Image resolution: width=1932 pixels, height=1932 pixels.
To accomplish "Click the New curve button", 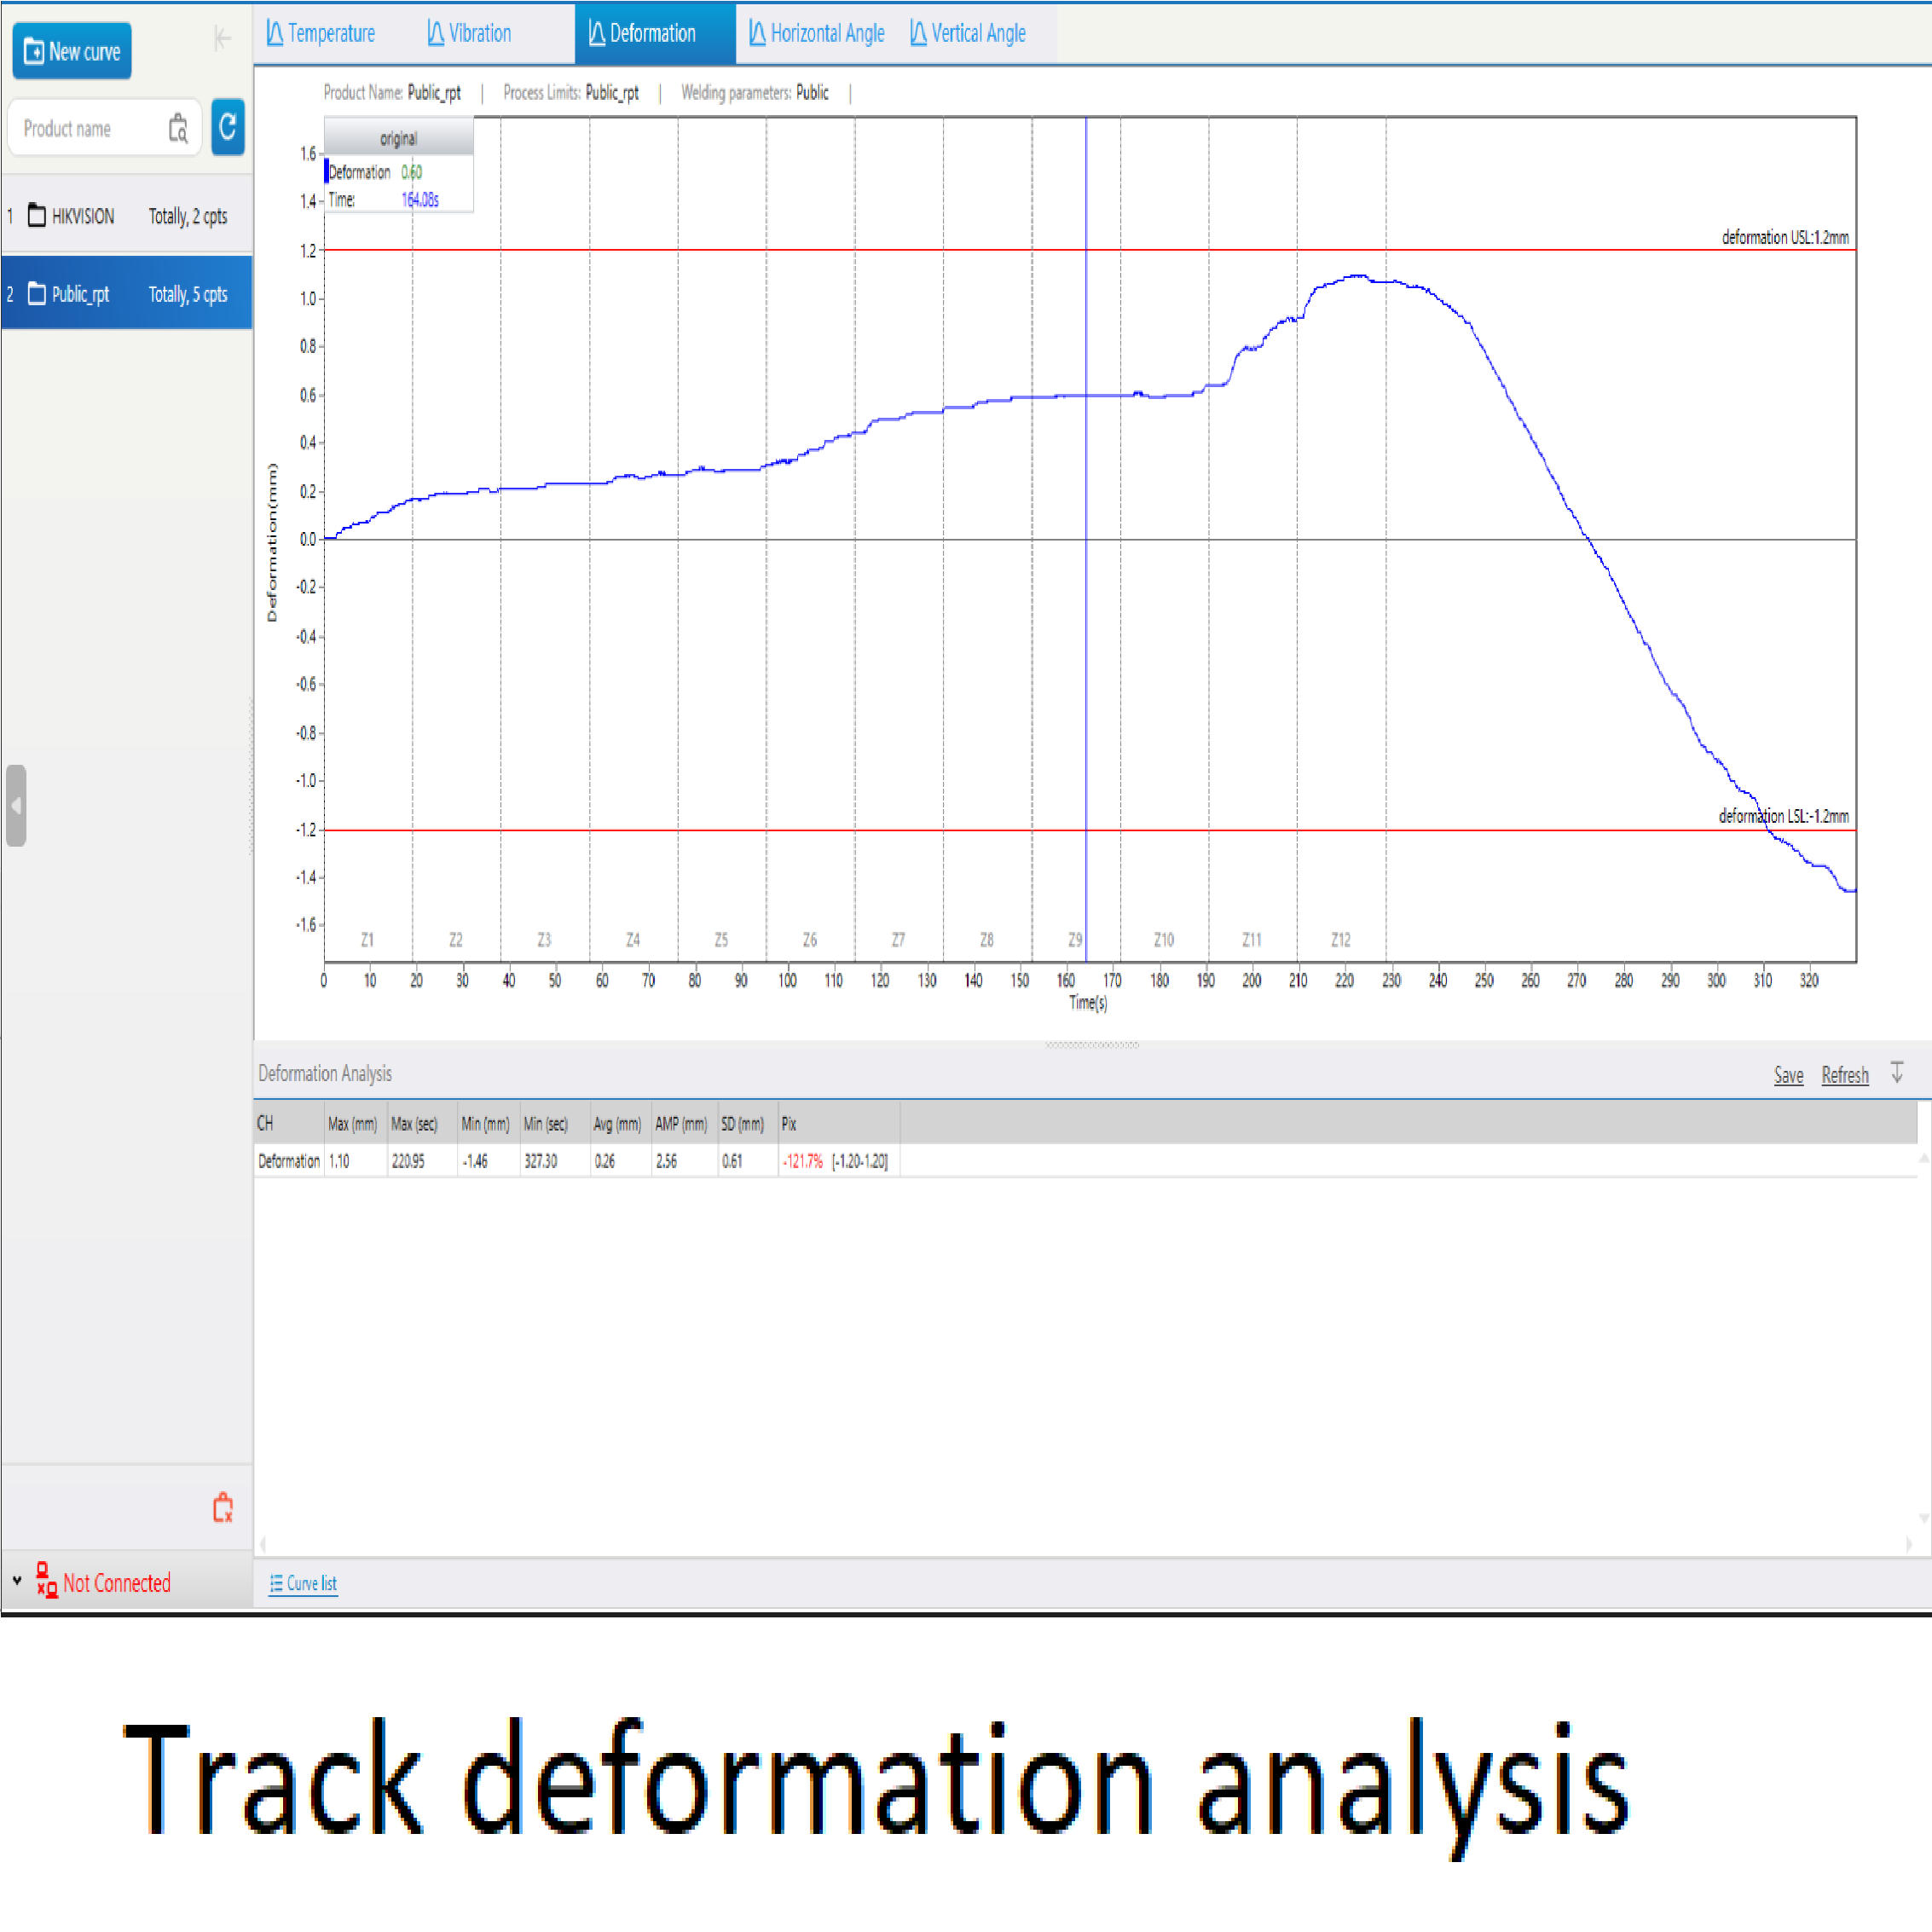I will 72,51.
